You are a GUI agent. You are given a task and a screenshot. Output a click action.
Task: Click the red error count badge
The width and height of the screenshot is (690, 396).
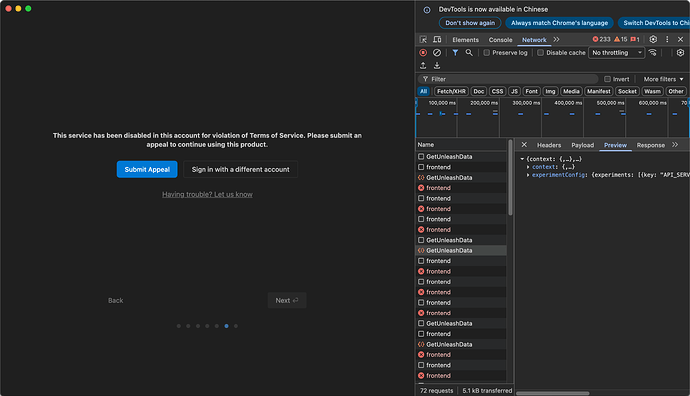602,39
